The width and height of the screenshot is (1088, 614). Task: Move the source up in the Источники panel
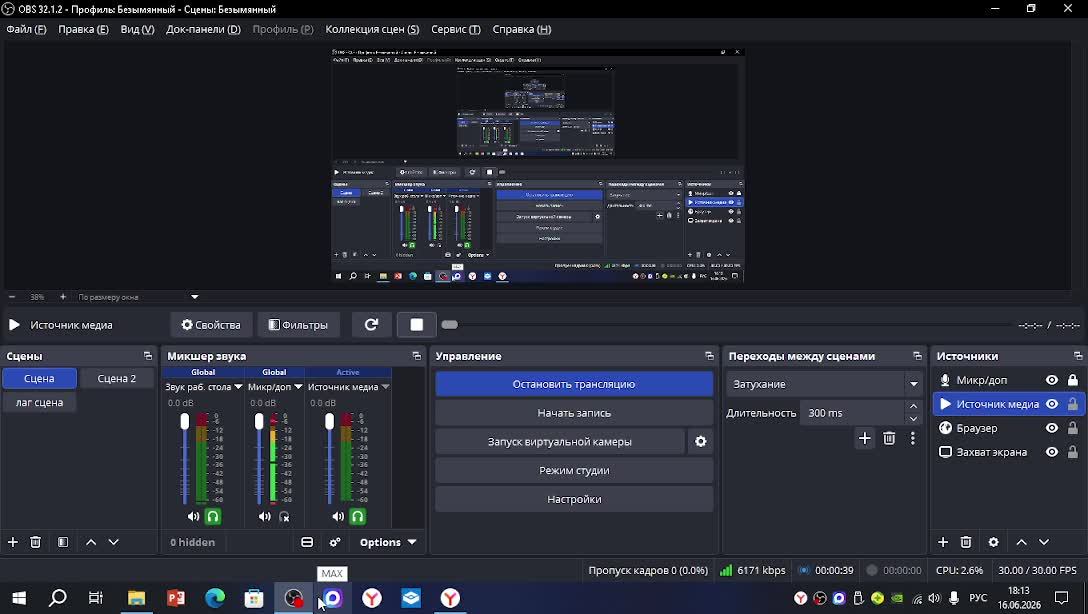click(x=1021, y=542)
